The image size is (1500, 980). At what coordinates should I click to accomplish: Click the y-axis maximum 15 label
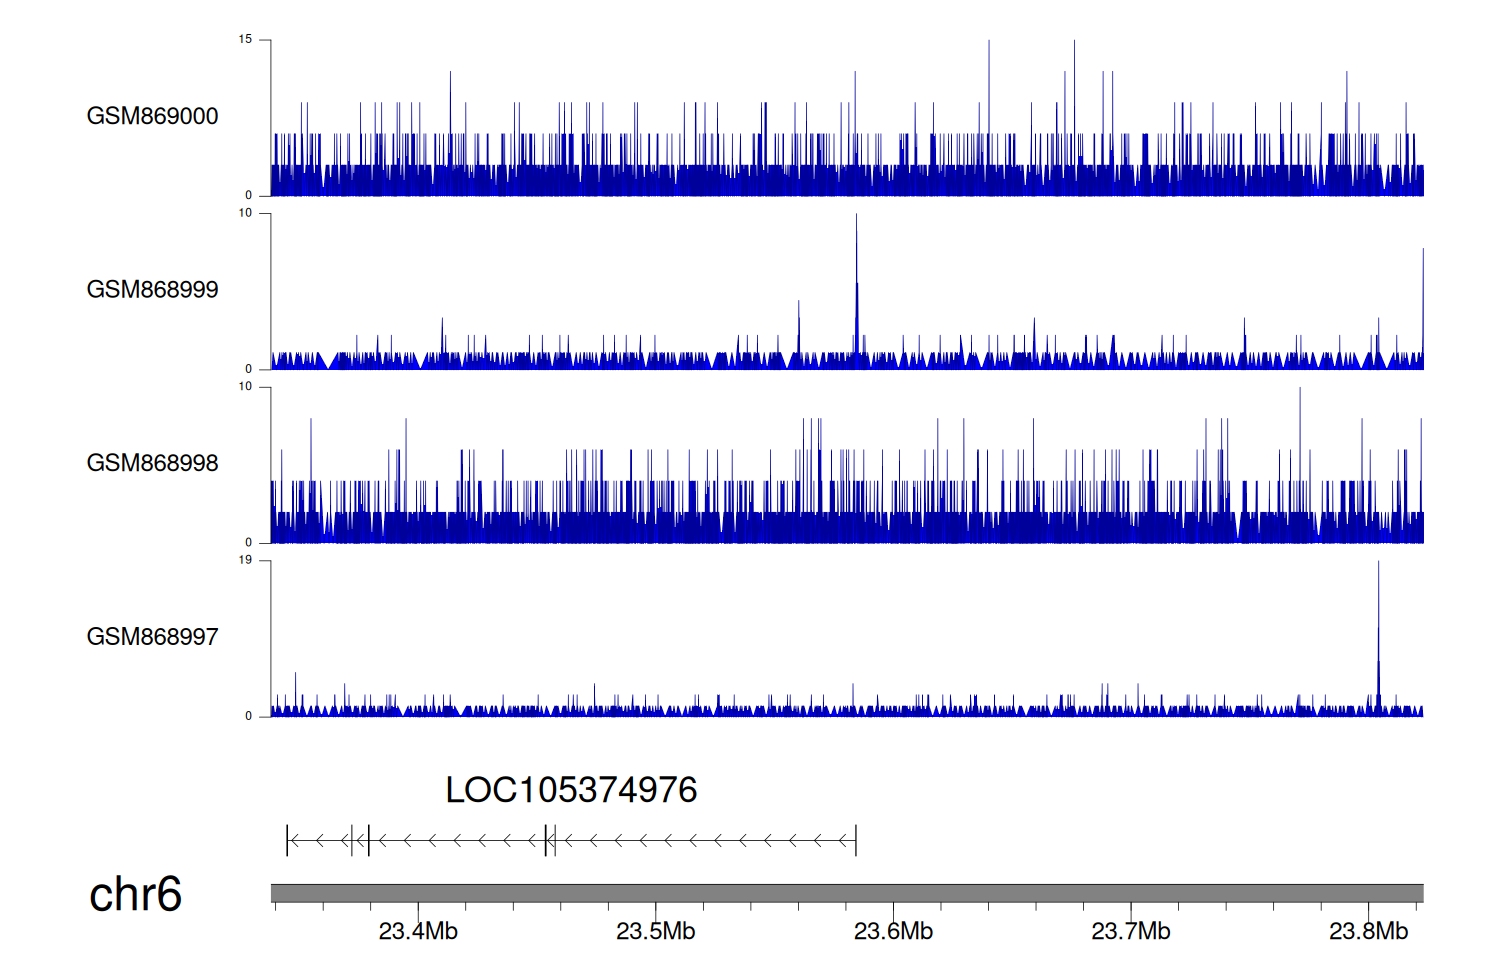click(245, 40)
